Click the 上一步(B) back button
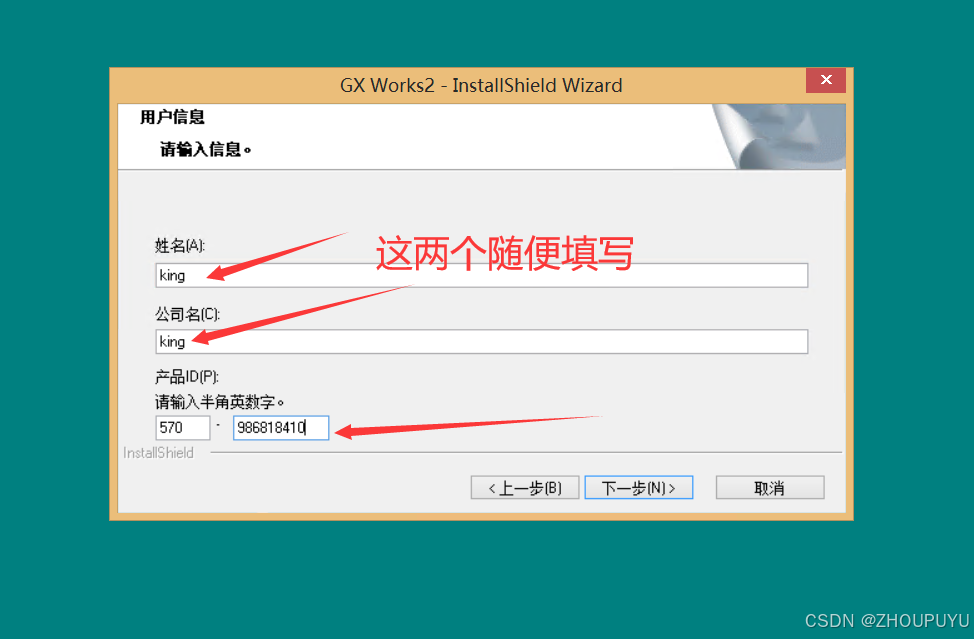 coord(525,487)
